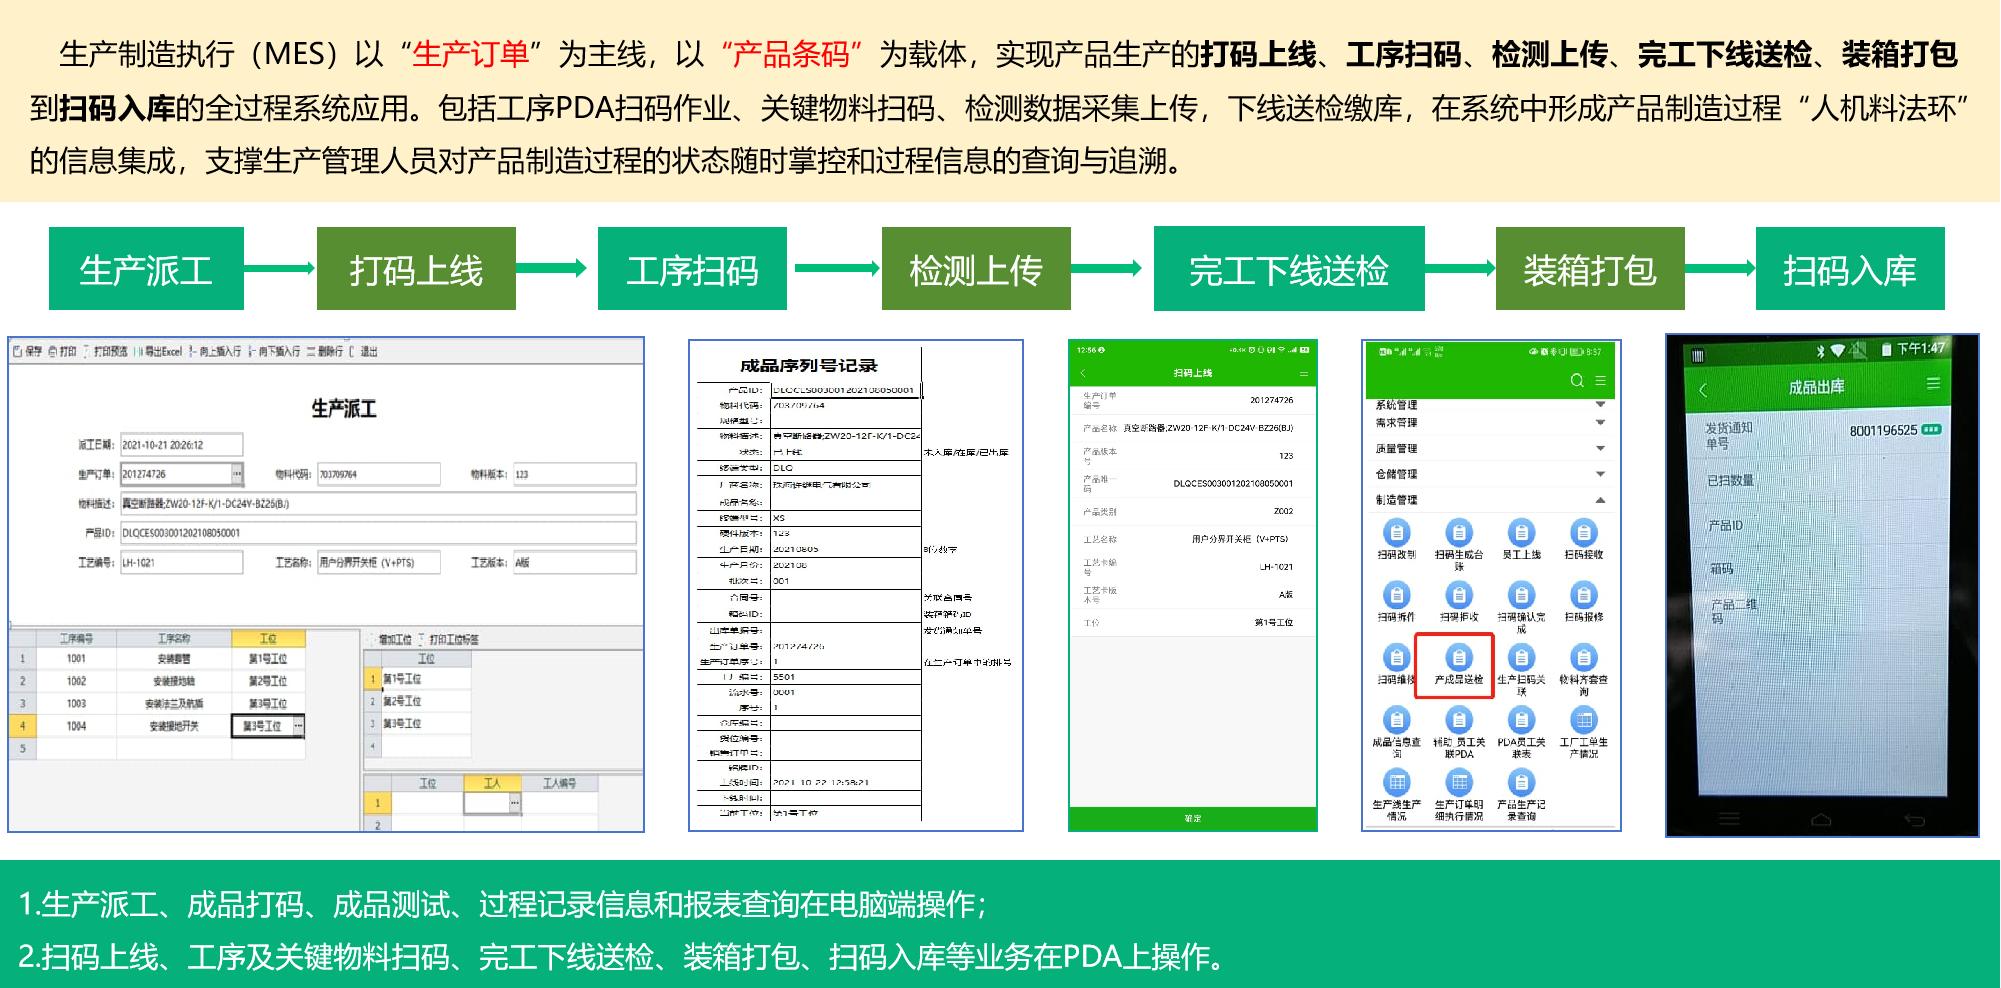Select the 工序名称 column header
This screenshot has width=2001, height=988.
pyautogui.click(x=174, y=639)
